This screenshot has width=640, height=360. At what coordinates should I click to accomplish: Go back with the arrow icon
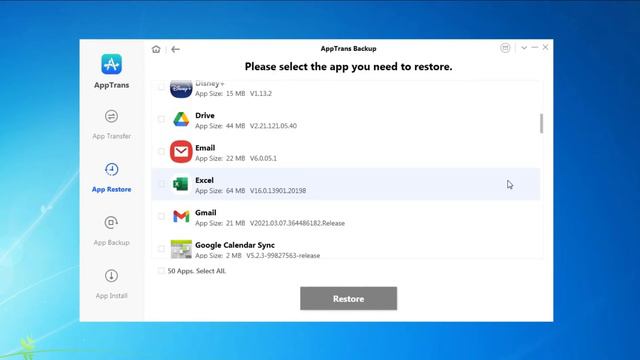pyautogui.click(x=176, y=49)
